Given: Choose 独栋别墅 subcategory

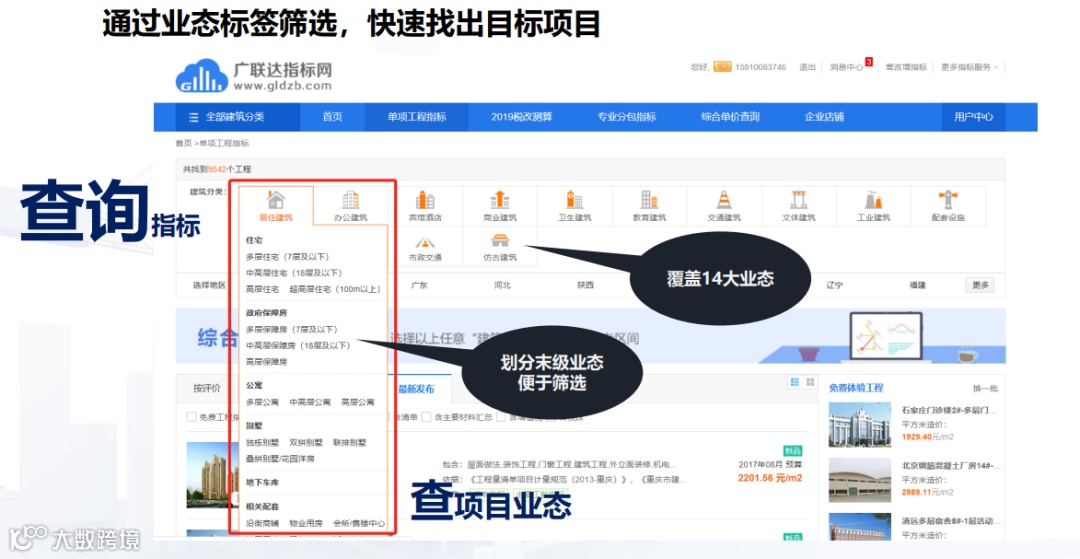Looking at the screenshot, I should pyautogui.click(x=262, y=443).
